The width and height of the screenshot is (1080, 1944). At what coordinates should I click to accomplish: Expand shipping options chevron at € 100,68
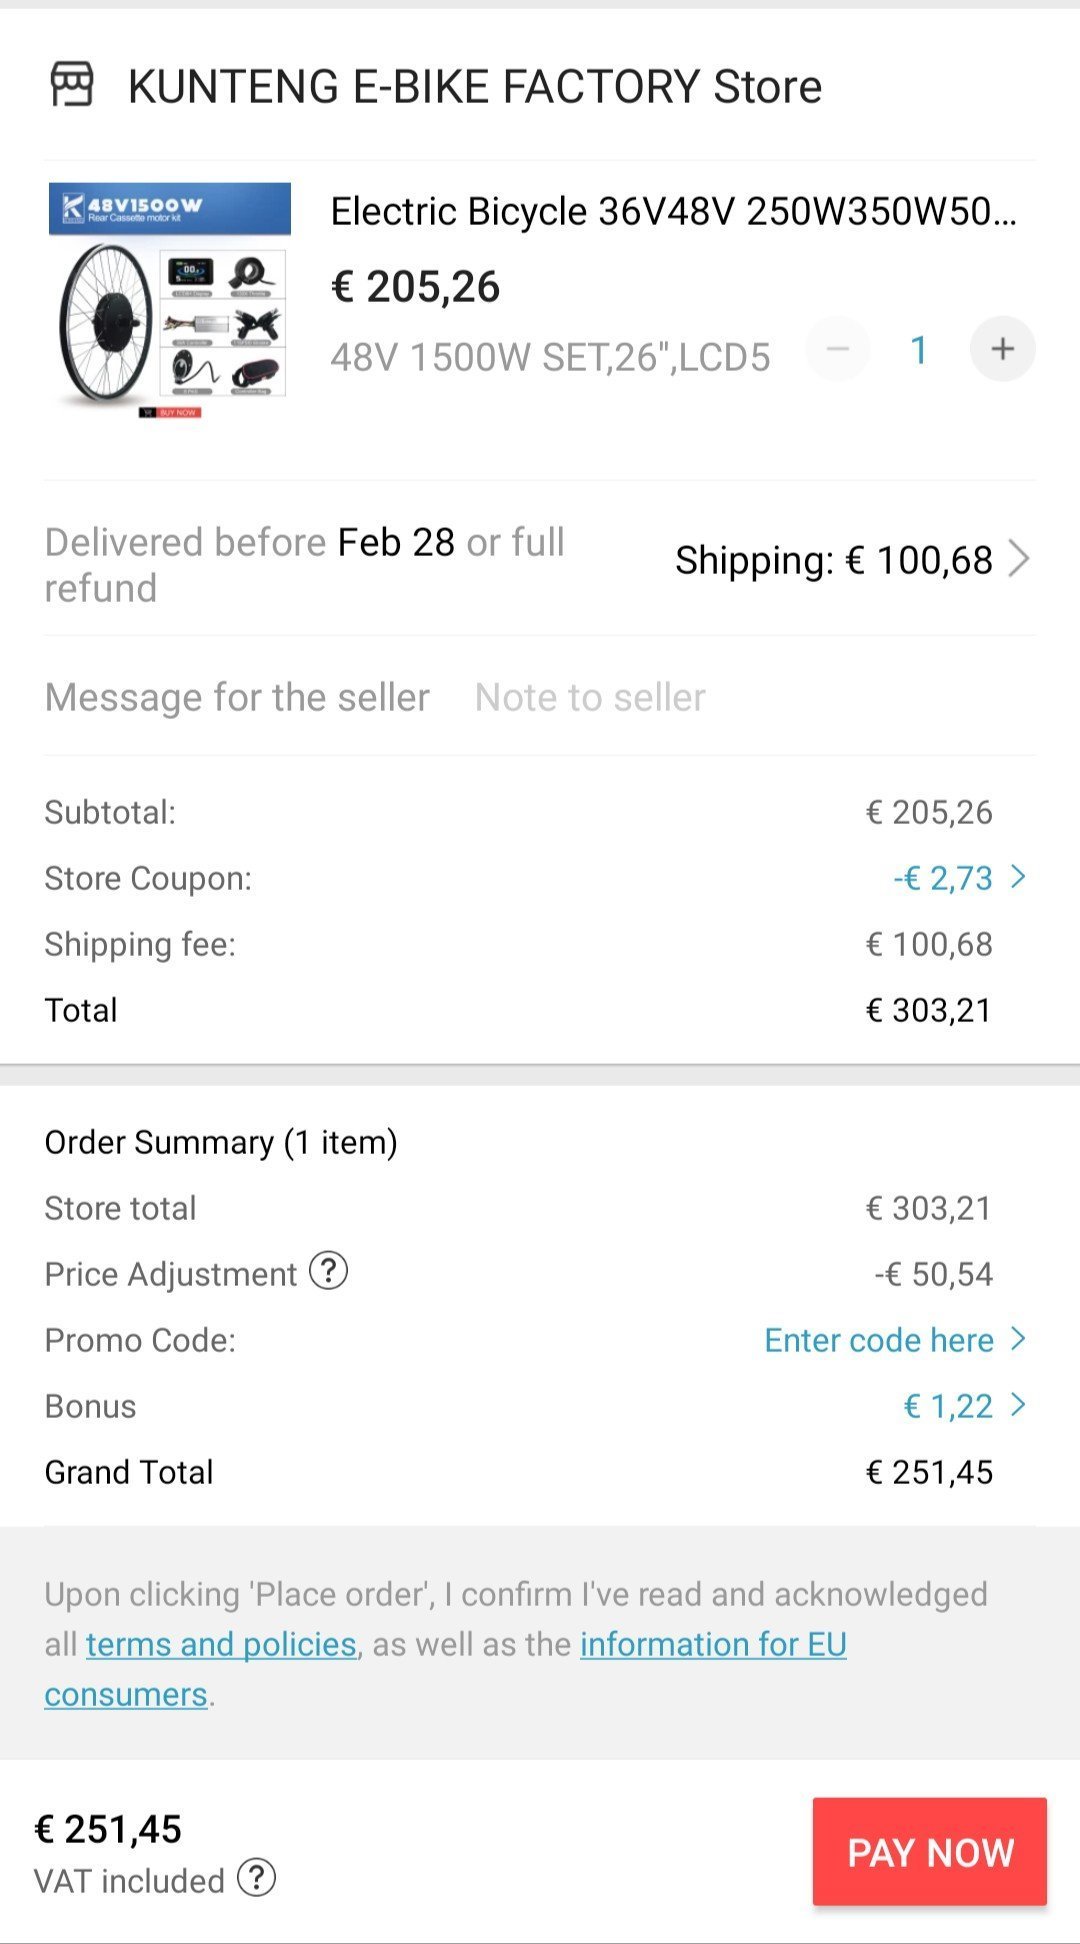1018,559
